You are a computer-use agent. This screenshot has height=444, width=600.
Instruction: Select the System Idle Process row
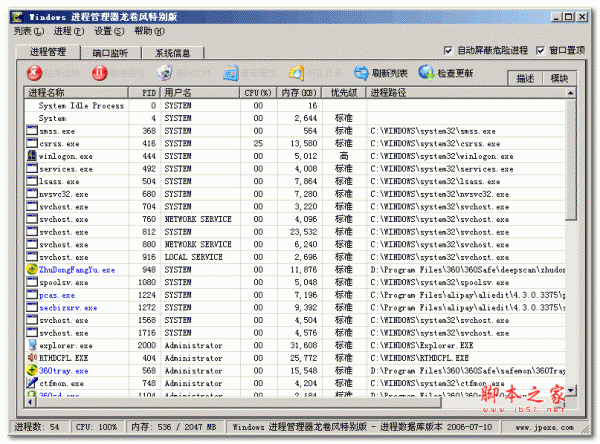tap(295, 105)
